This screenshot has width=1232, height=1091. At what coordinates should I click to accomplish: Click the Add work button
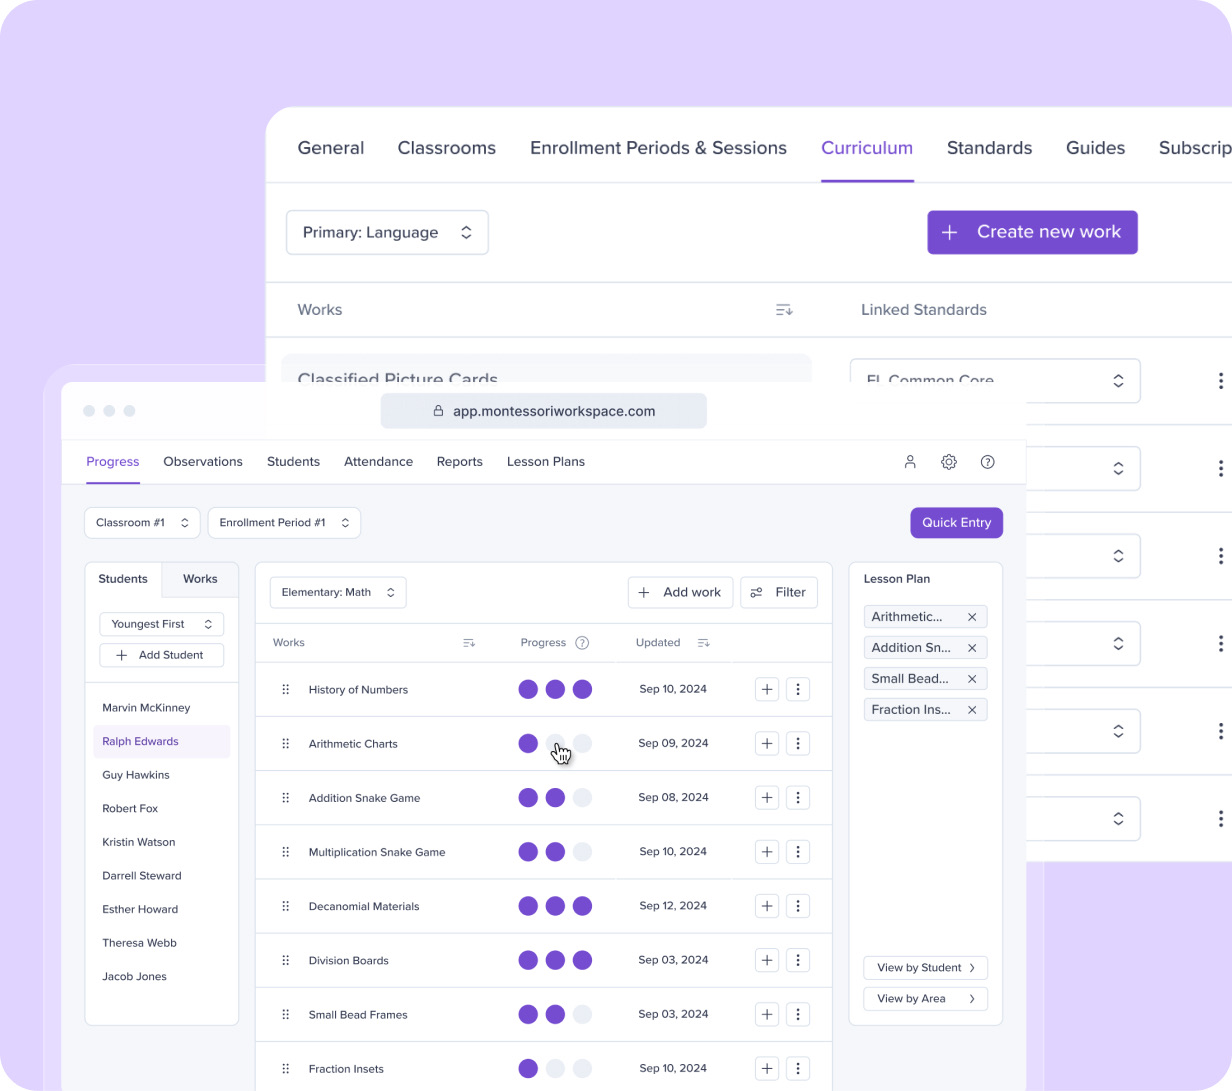point(681,592)
